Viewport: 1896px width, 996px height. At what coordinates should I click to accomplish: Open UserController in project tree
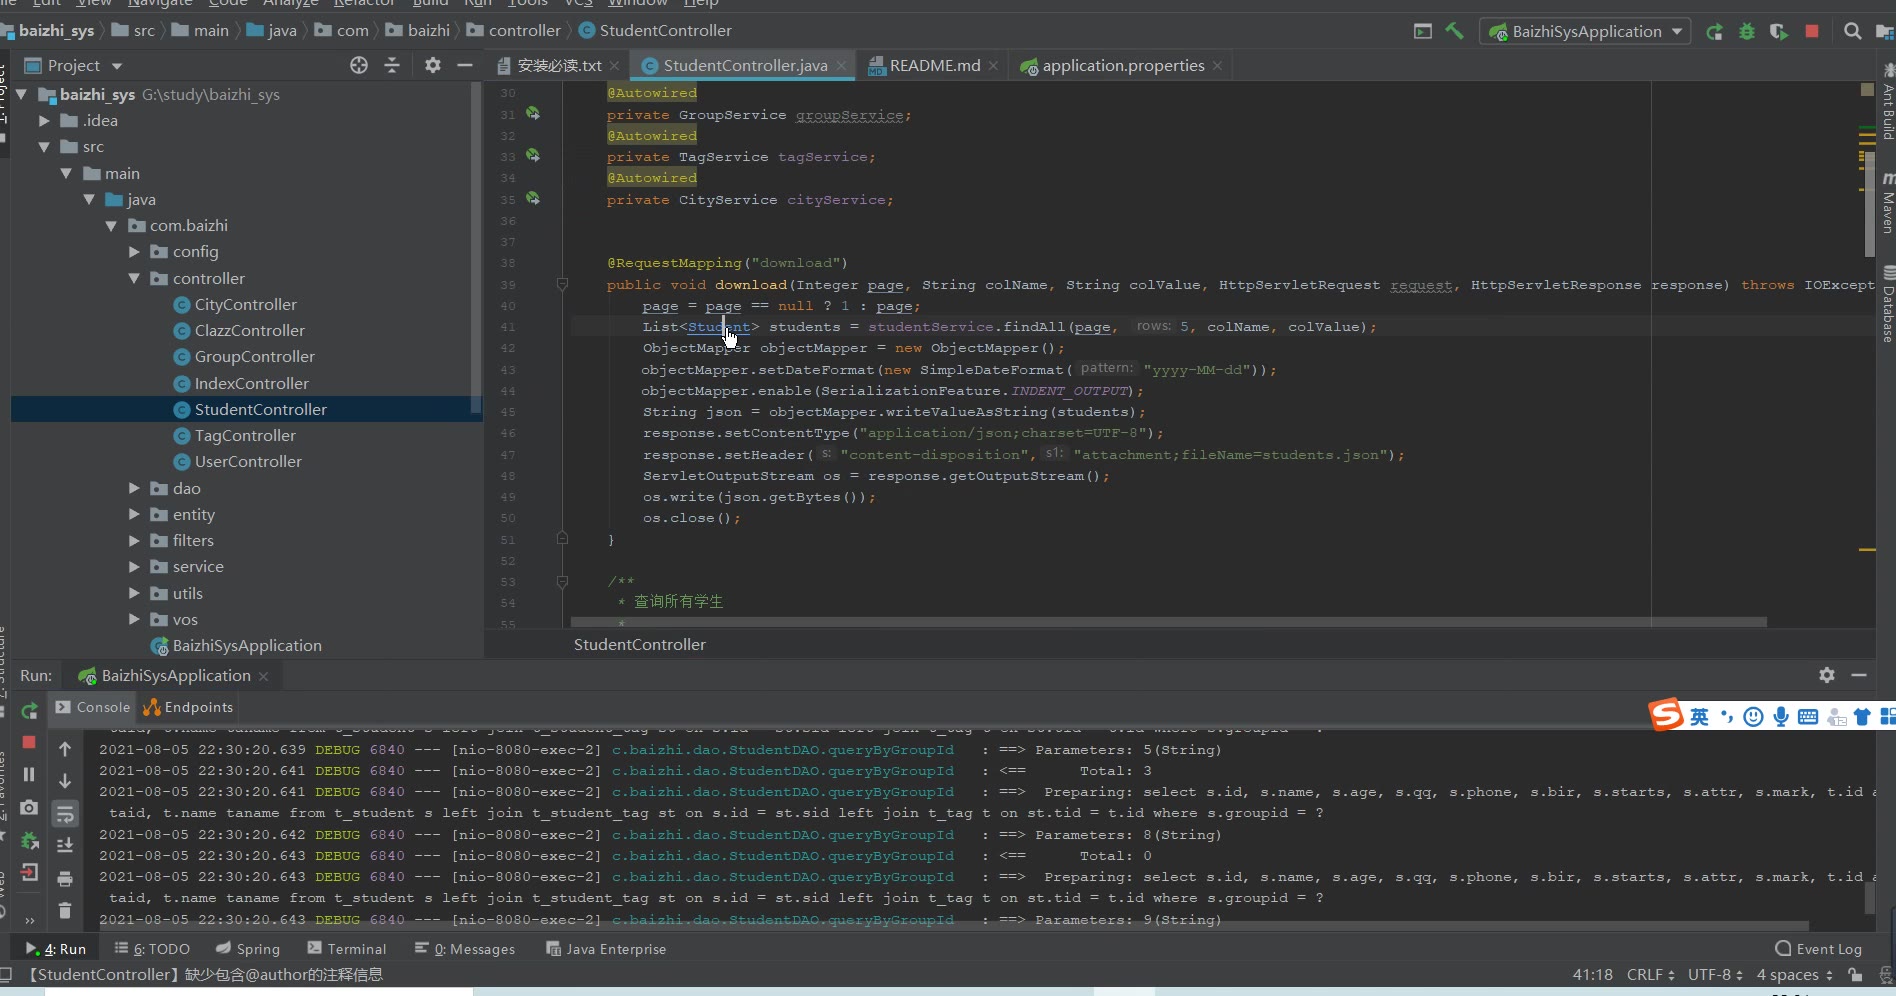247,462
